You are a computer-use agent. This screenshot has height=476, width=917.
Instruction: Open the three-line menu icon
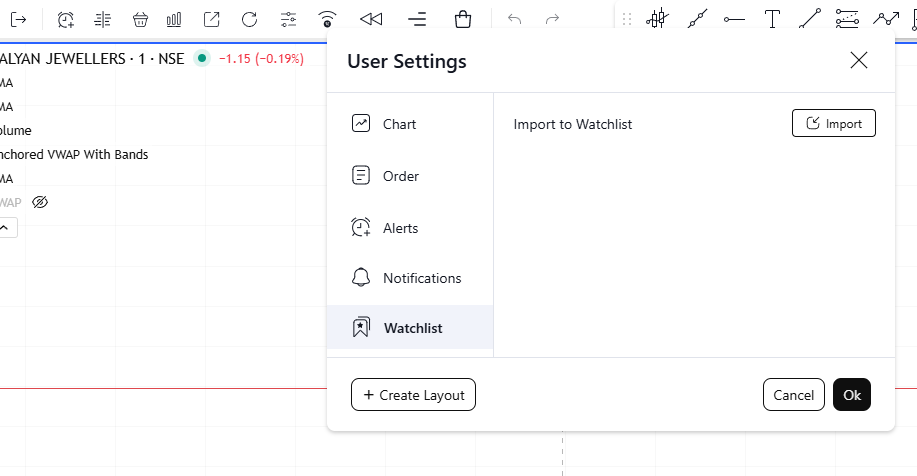[x=417, y=20]
